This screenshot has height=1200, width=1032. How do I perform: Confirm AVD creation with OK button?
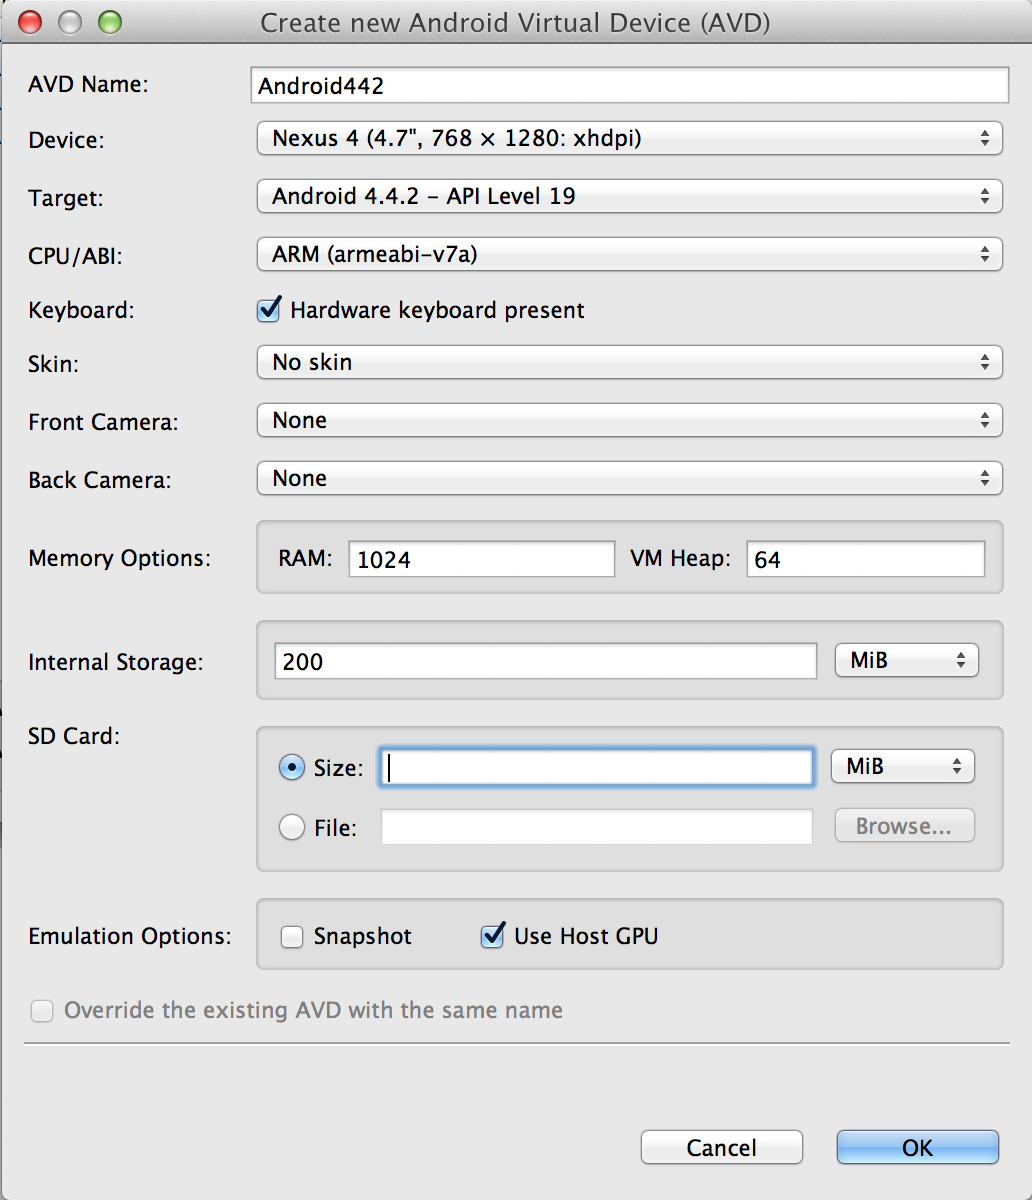[x=917, y=1147]
